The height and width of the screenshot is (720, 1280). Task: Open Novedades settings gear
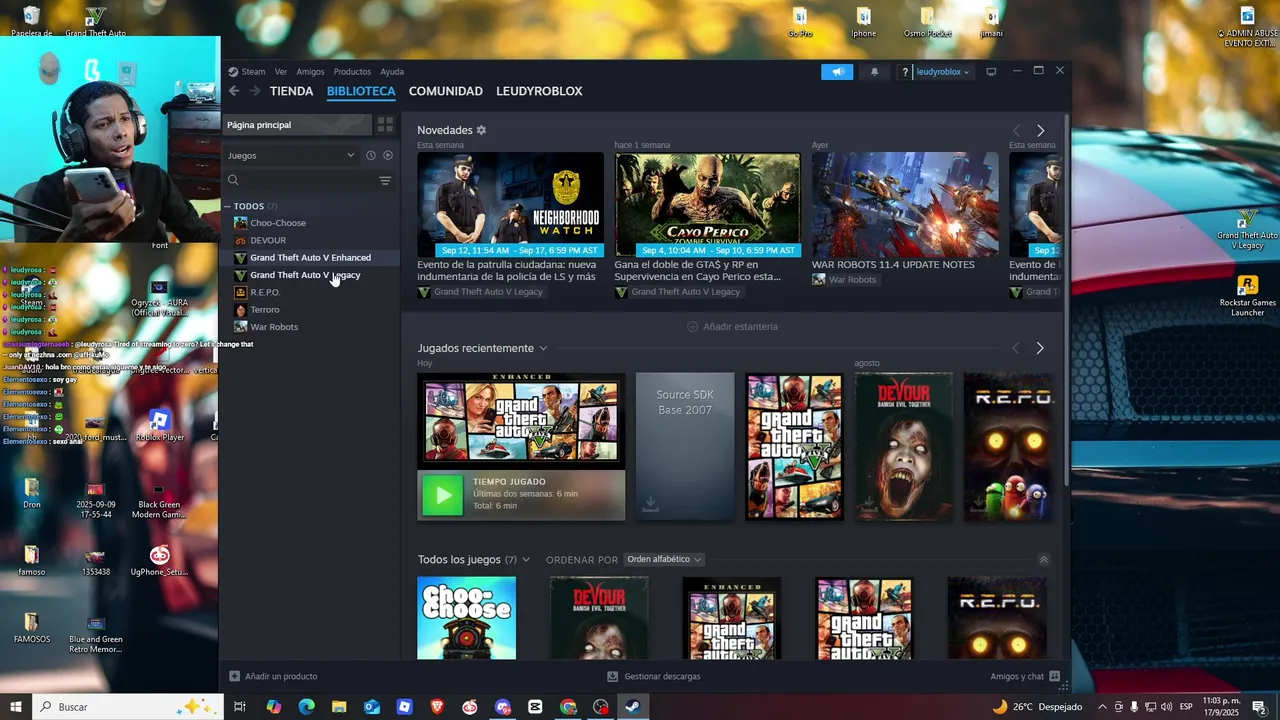pyautogui.click(x=481, y=130)
